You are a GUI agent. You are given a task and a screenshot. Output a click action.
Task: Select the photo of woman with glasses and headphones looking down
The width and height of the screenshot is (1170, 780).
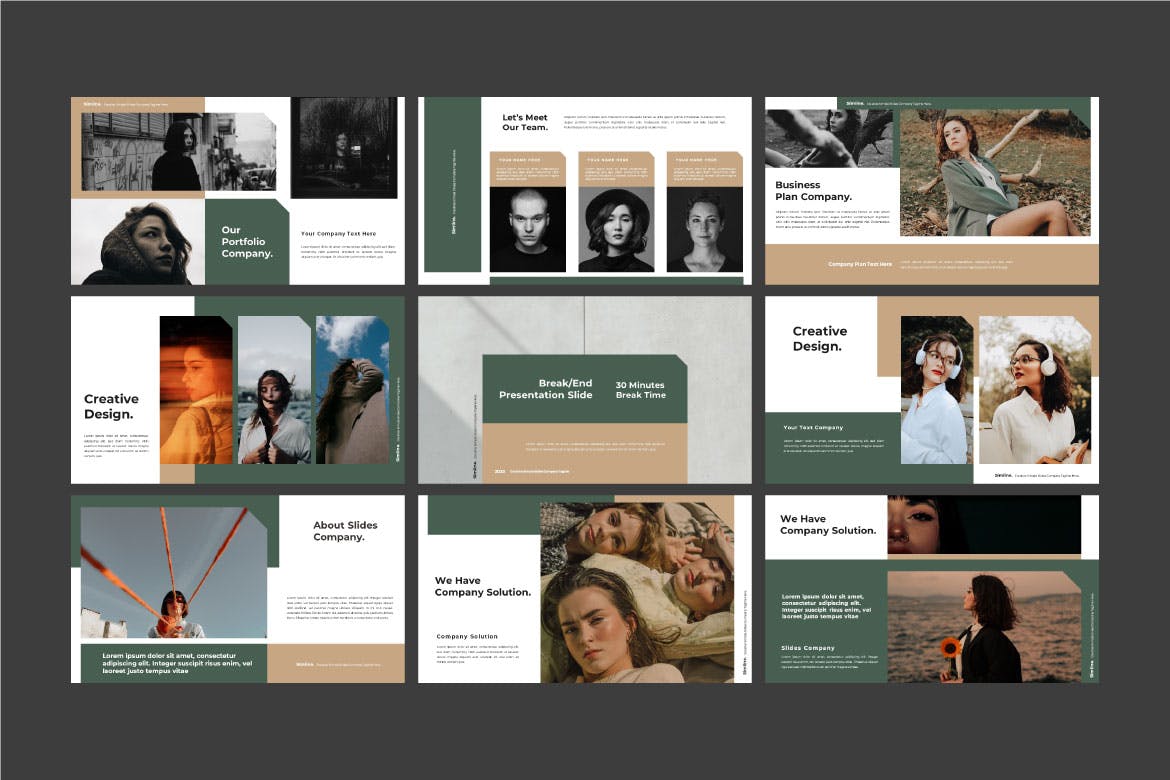click(936, 390)
